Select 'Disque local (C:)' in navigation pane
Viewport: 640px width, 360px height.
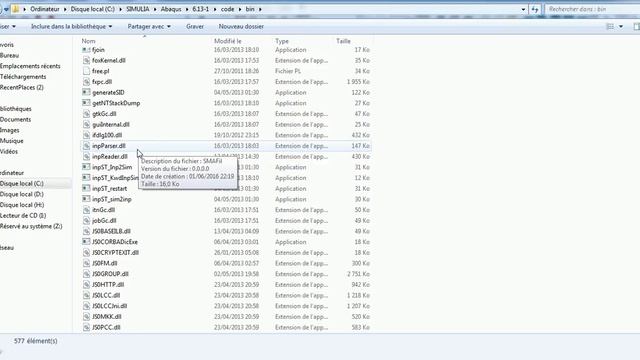coord(22,184)
